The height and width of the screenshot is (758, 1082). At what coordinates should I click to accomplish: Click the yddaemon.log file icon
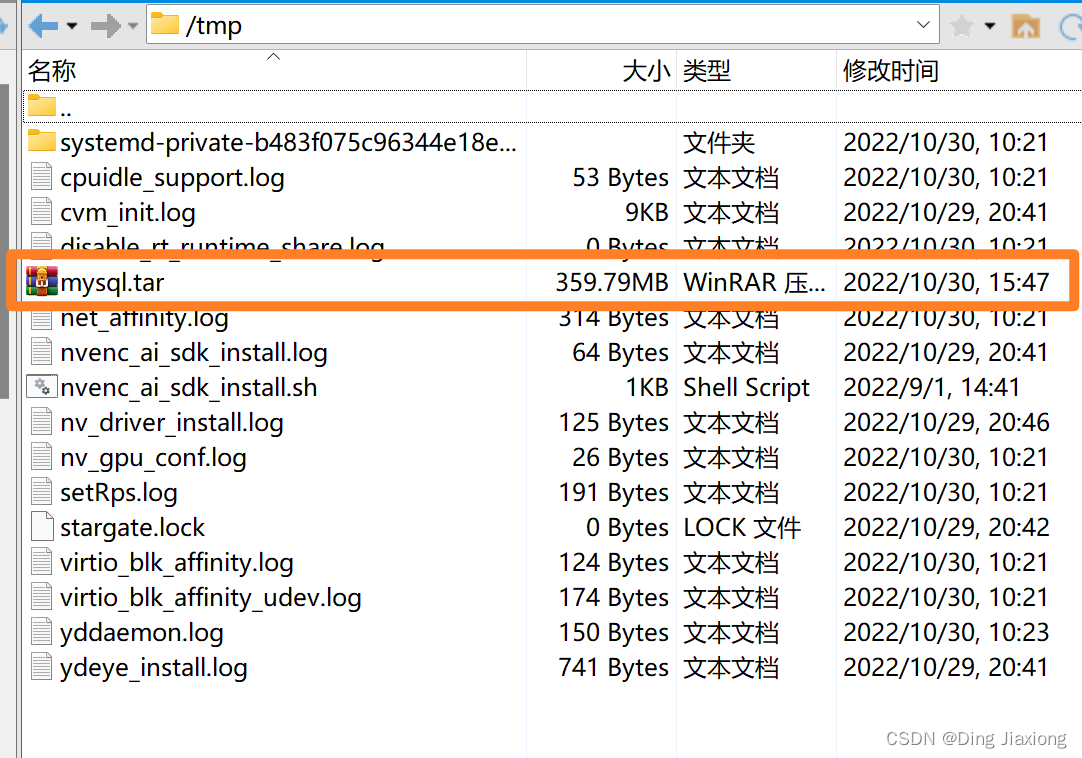pyautogui.click(x=41, y=632)
